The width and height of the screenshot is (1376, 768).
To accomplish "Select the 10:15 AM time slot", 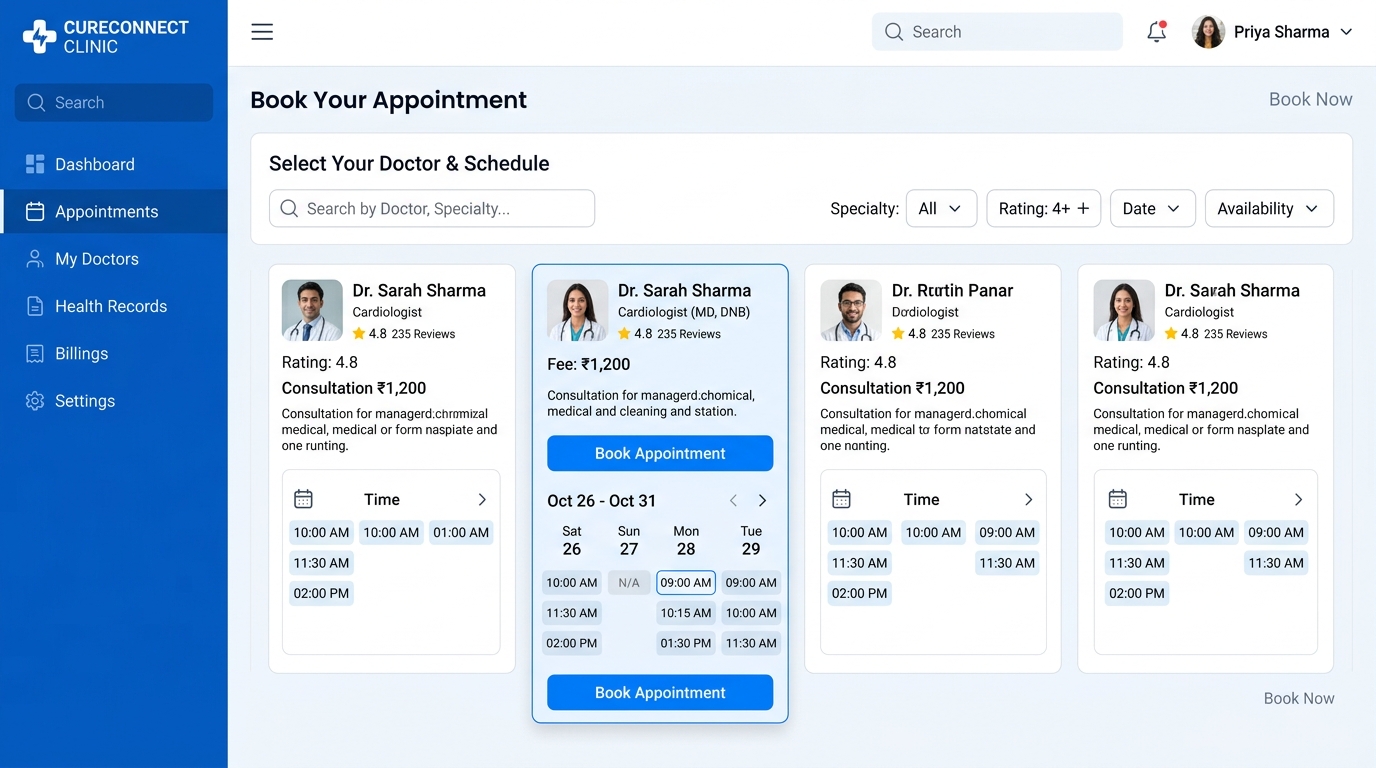I will point(686,613).
